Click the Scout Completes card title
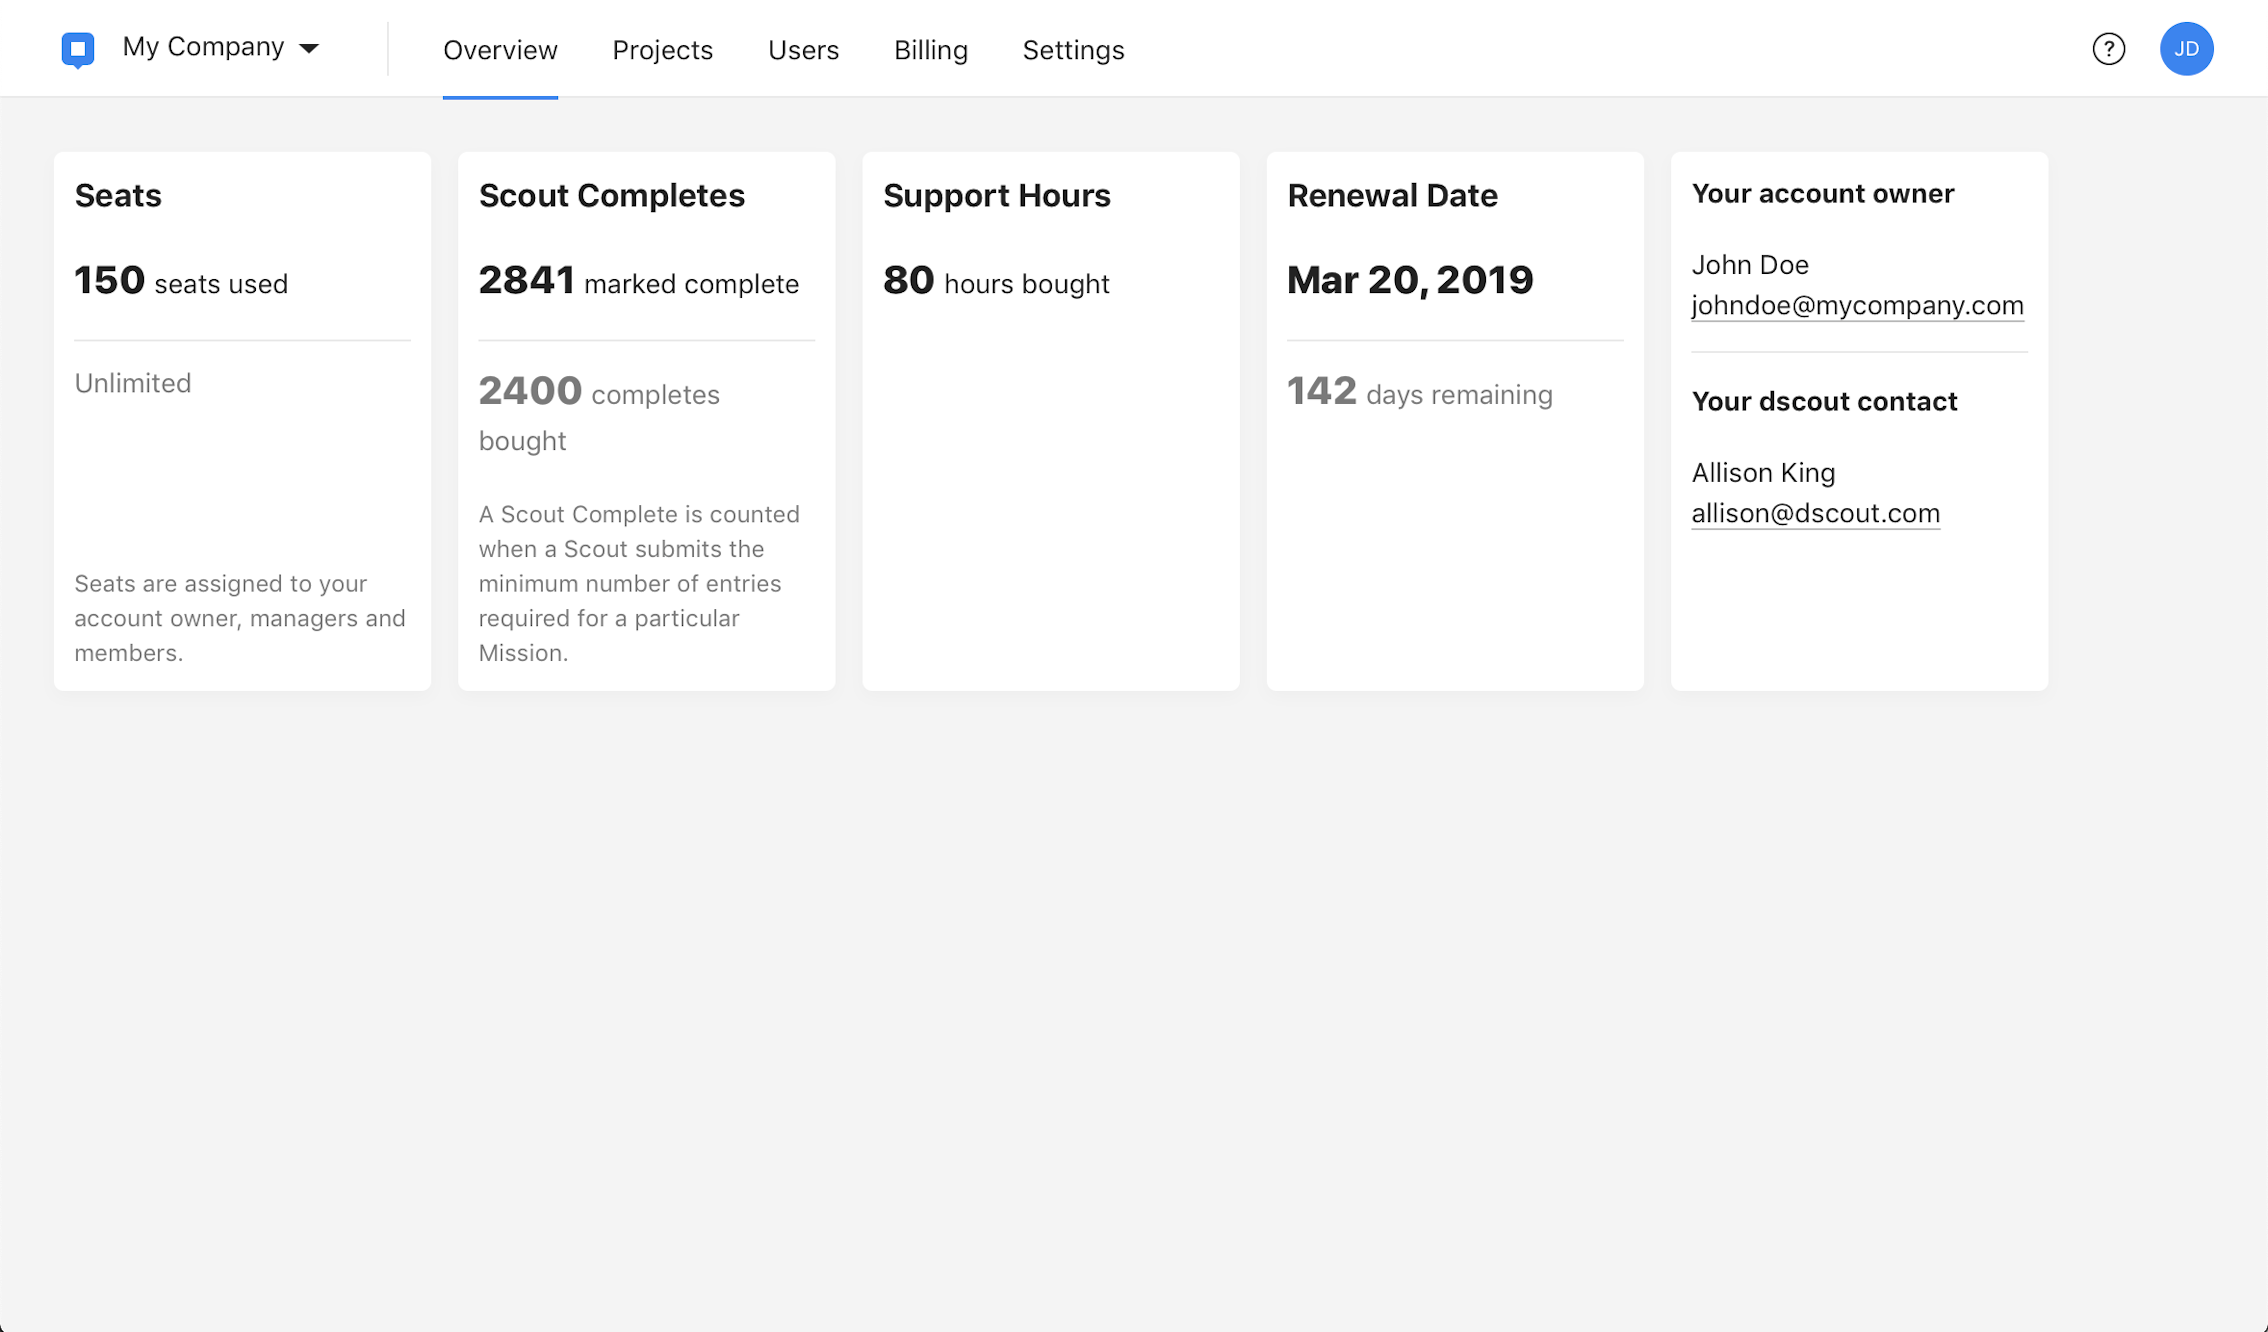The height and width of the screenshot is (1332, 2268). coord(611,195)
